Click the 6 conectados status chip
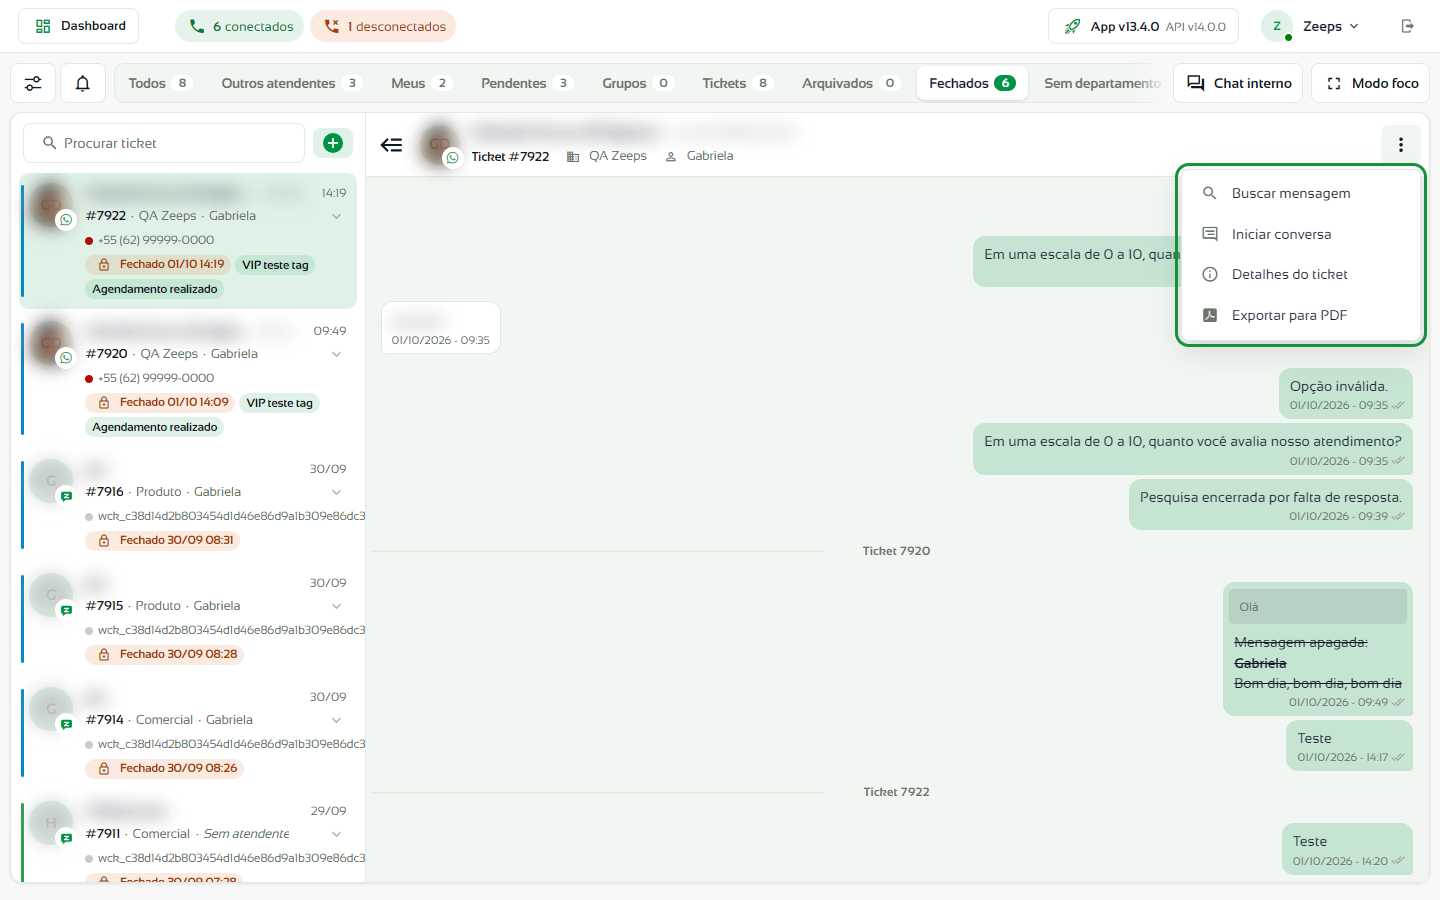This screenshot has height=900, width=1440. coord(240,26)
